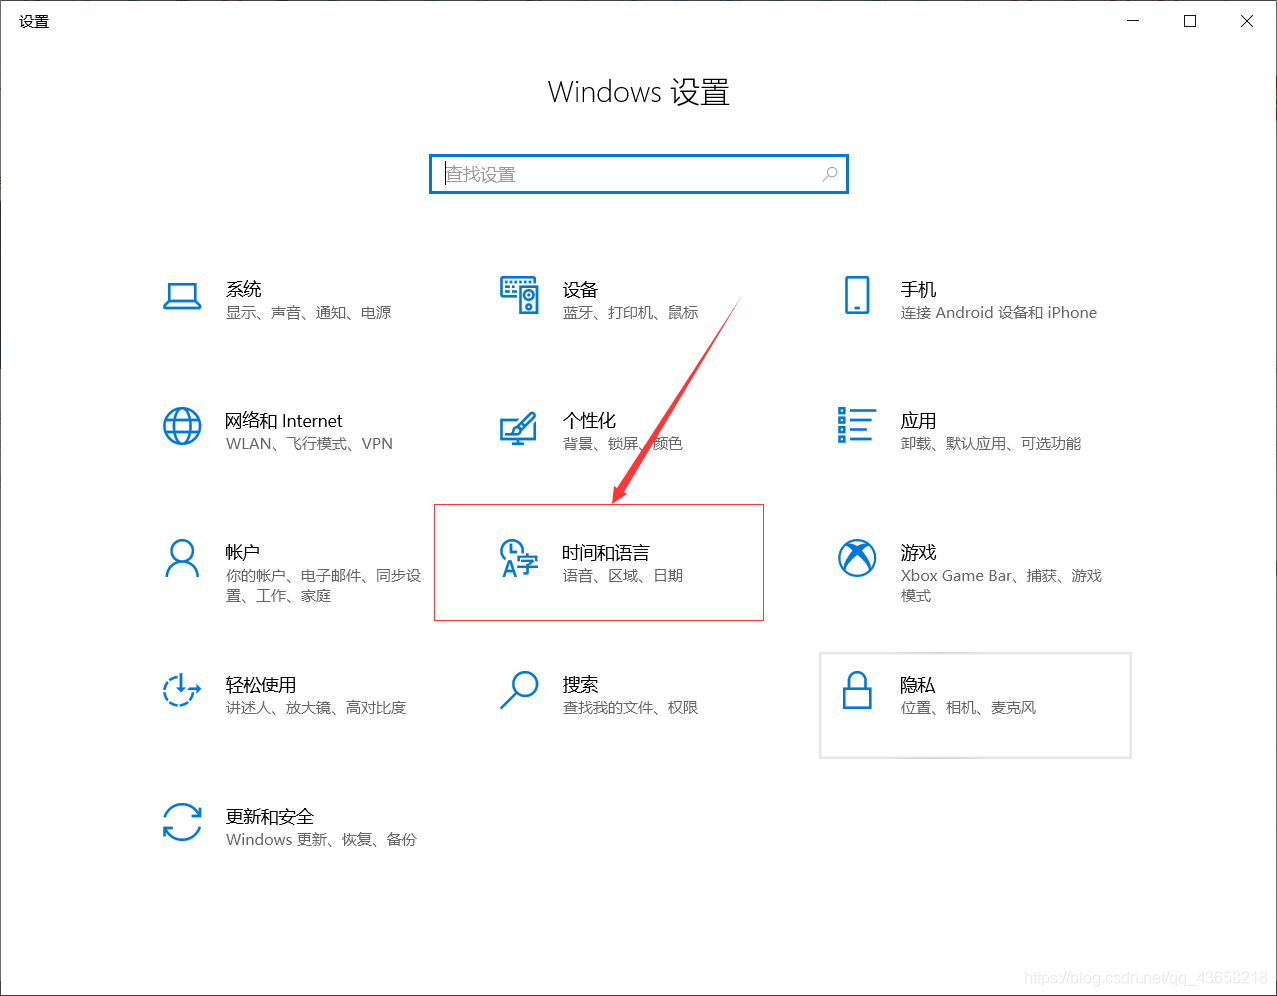
Task: Open the 隐私 padlock icon
Action: click(857, 690)
